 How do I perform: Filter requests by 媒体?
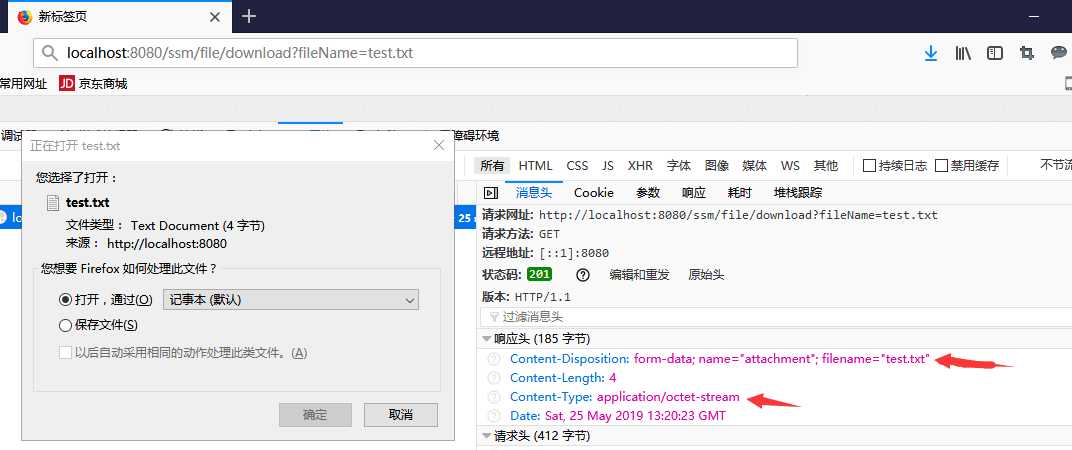(x=755, y=166)
